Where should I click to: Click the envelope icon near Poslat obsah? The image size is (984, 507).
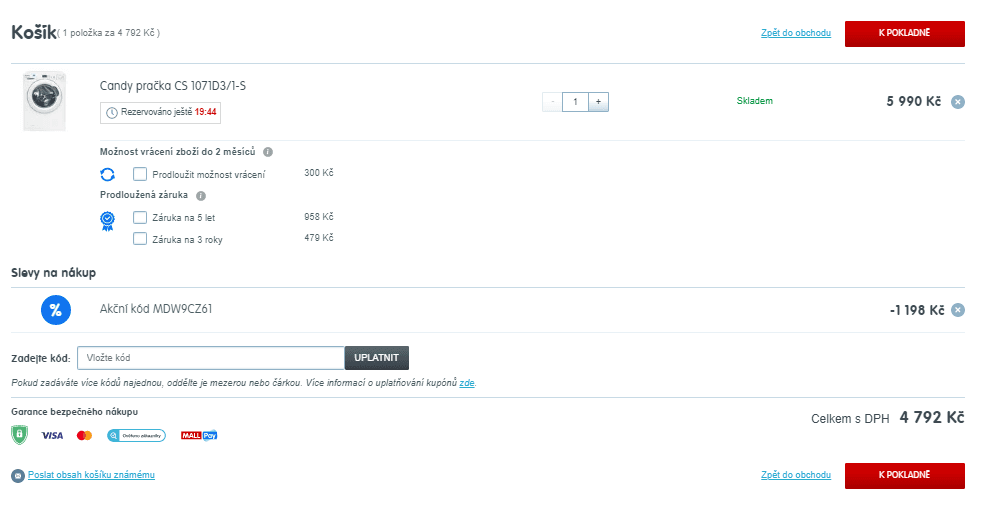(x=18, y=476)
